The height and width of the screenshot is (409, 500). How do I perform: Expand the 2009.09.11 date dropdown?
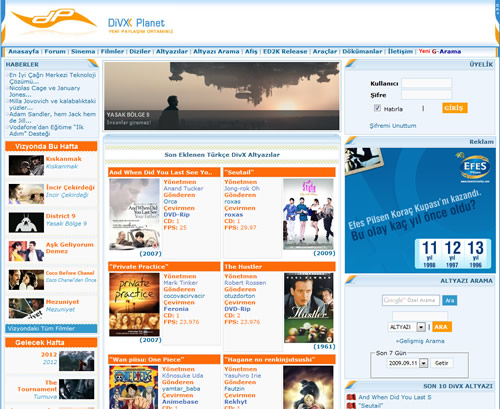point(423,363)
